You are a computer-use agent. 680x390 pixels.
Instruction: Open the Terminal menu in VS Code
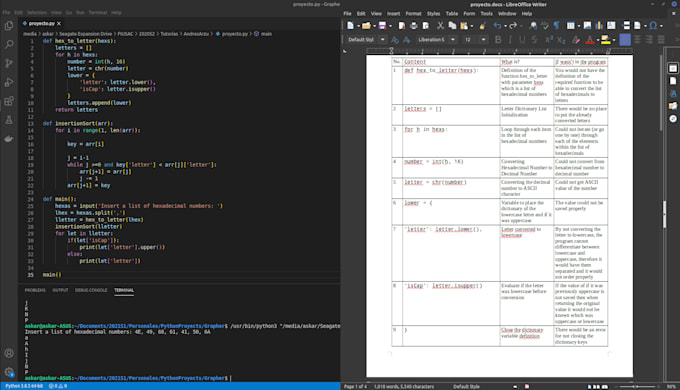point(98,13)
